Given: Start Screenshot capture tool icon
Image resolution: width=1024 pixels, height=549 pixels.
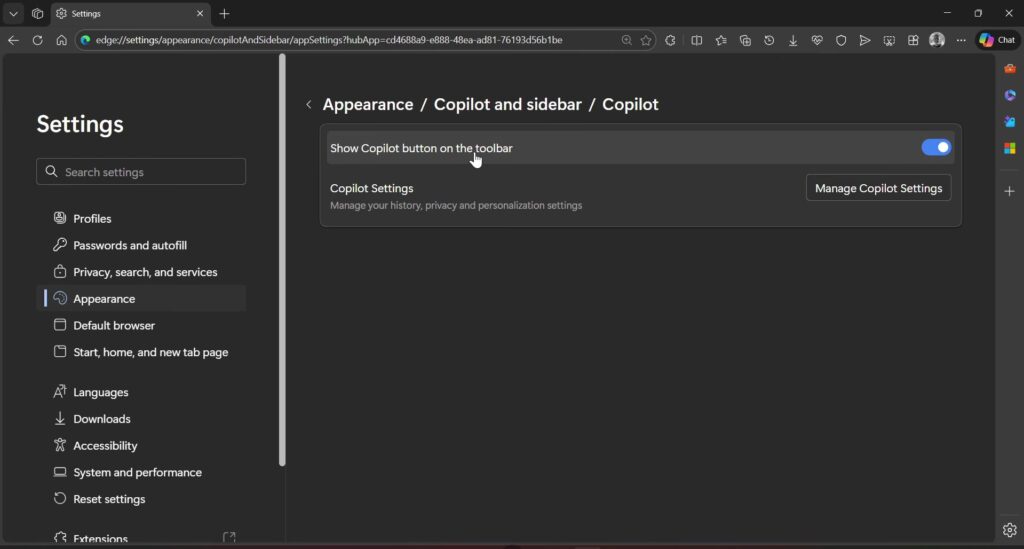Looking at the screenshot, I should (889, 40).
